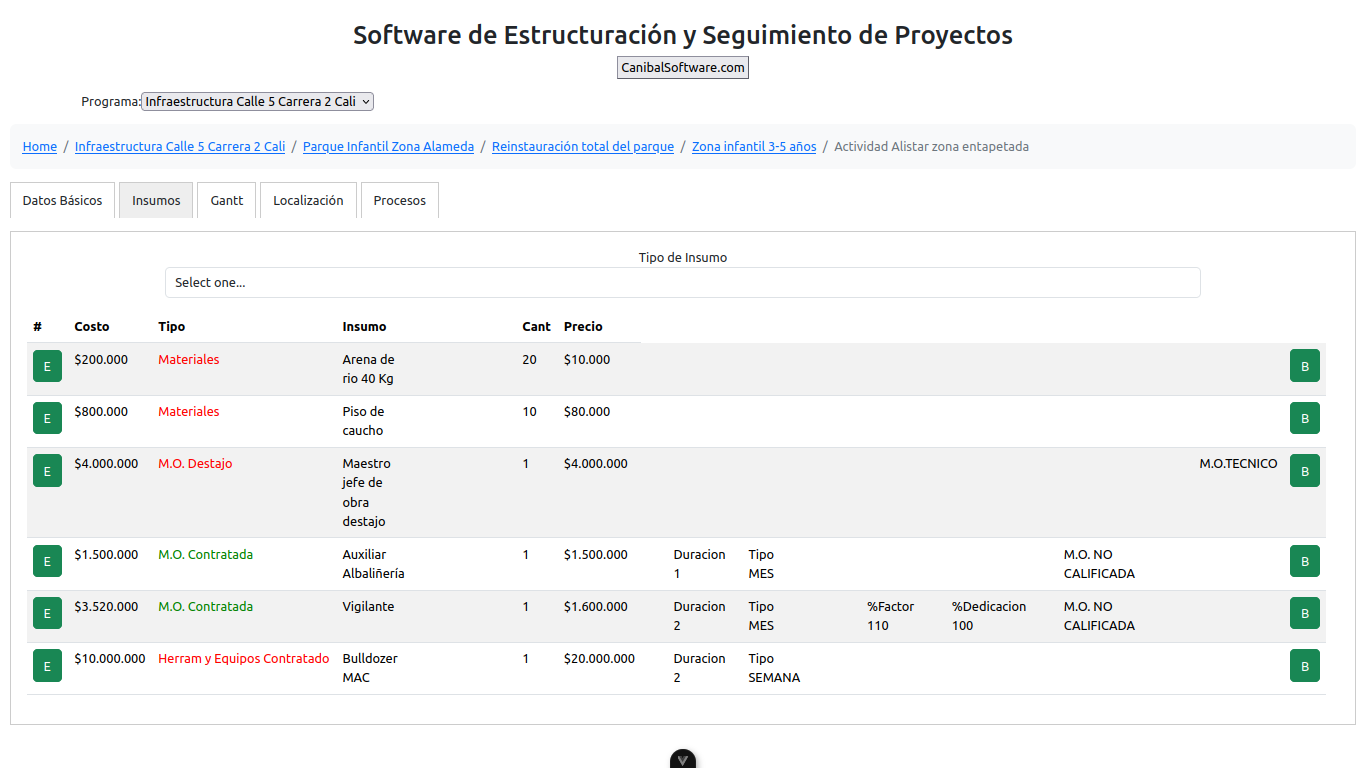
Task: Navigate to the Home breadcrumb link
Action: pyautogui.click(x=40, y=146)
